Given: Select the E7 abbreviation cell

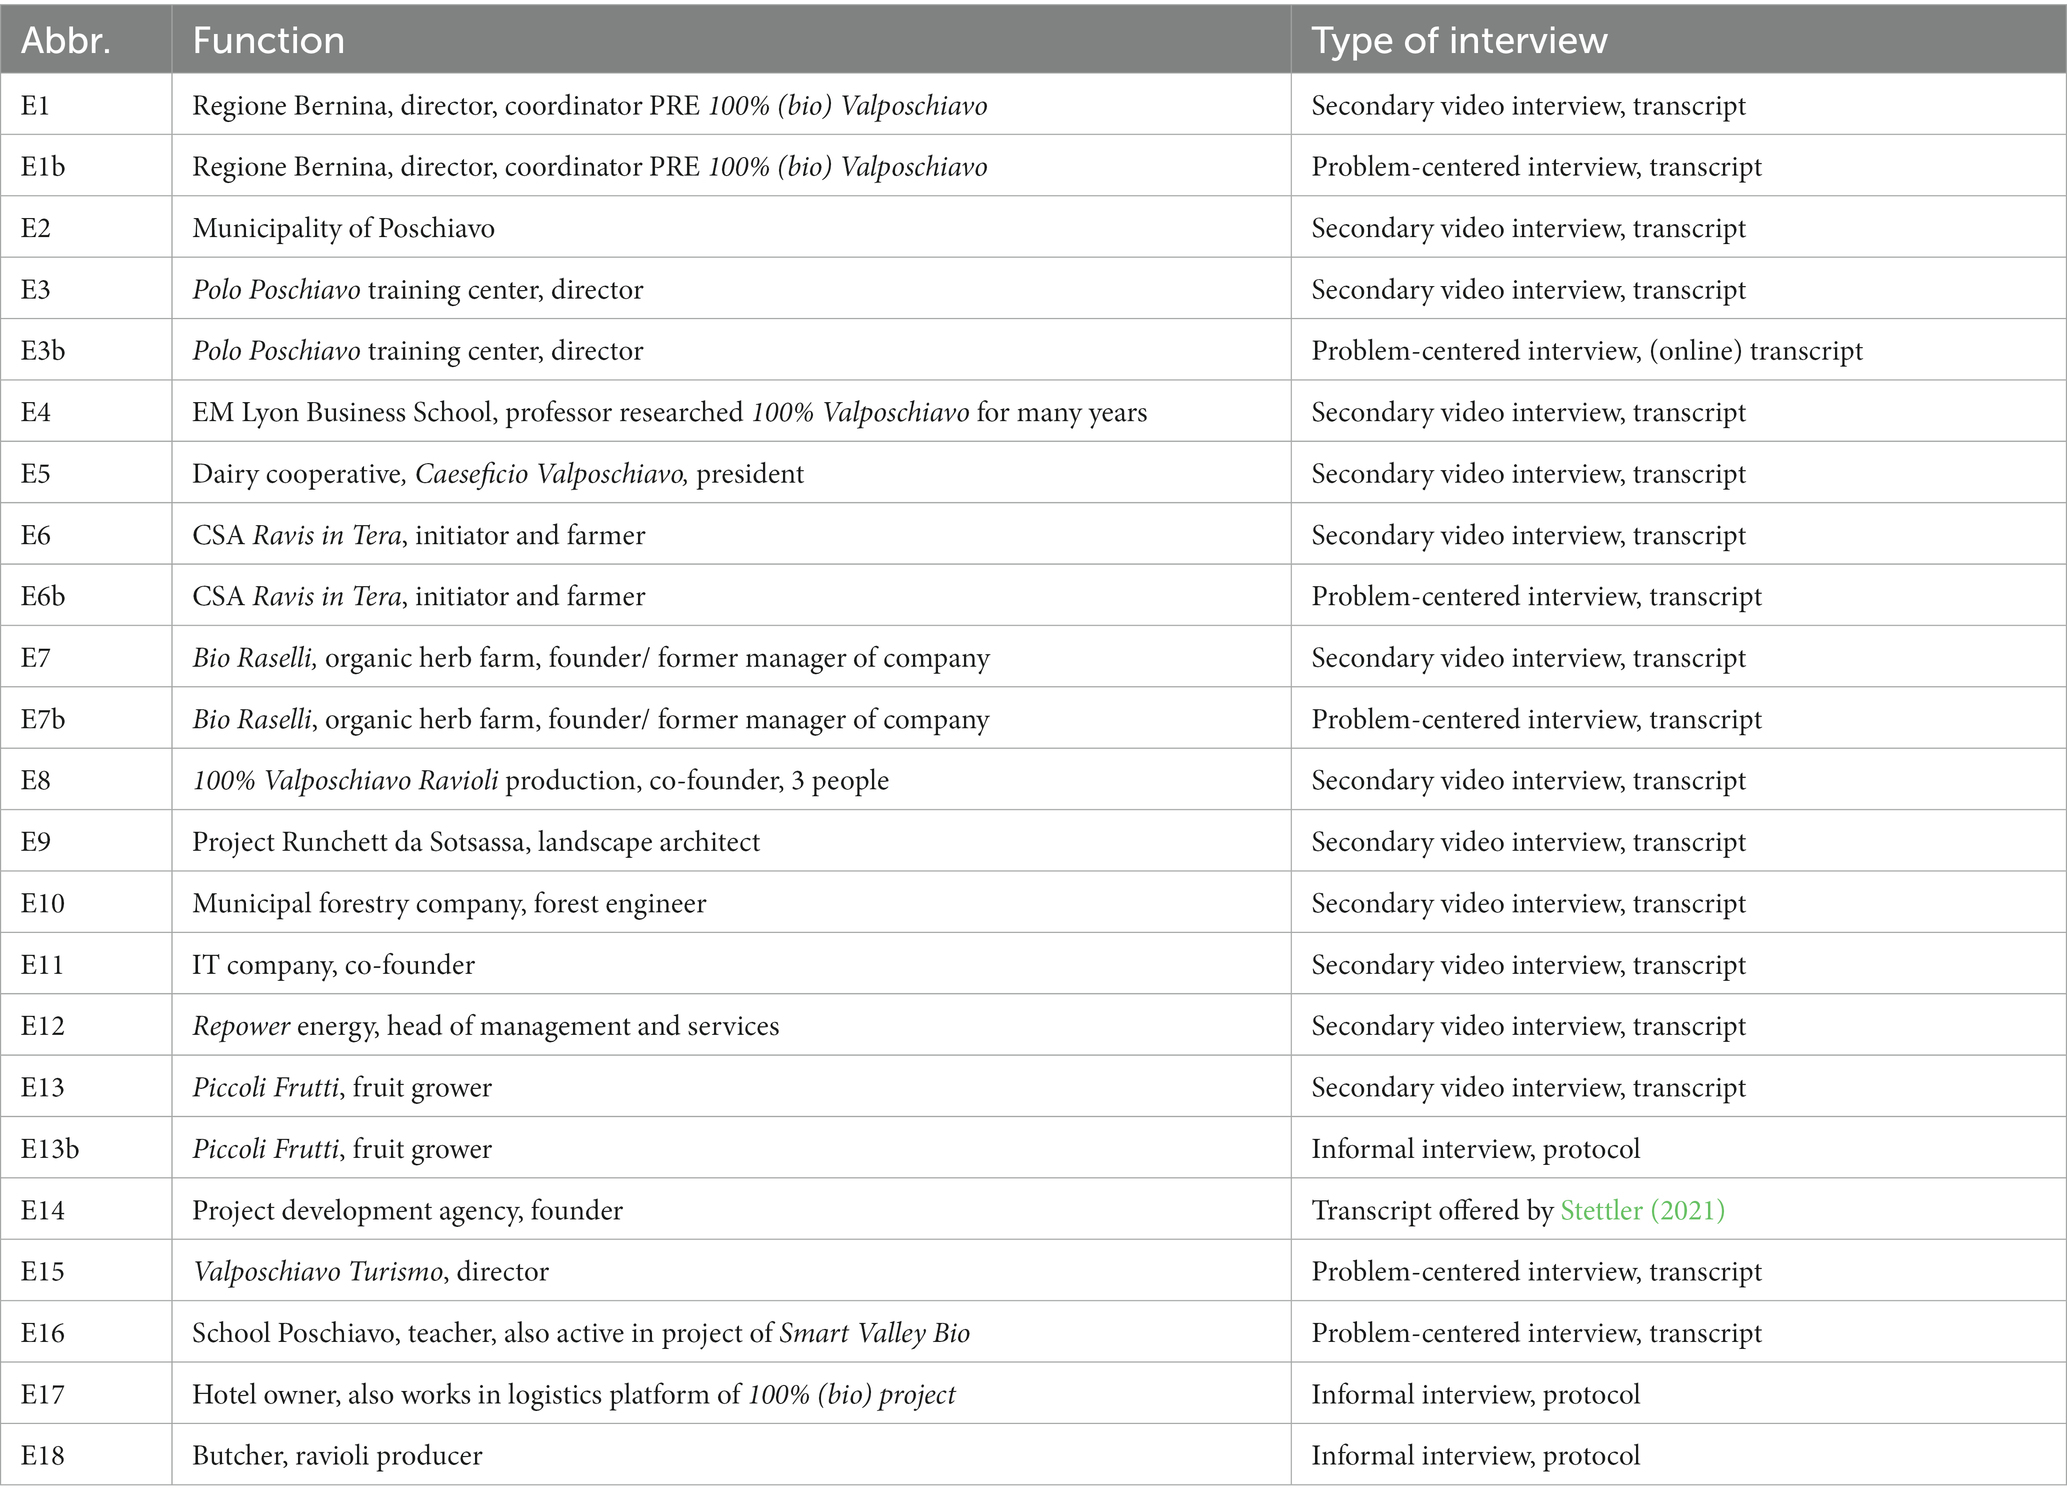Looking at the screenshot, I should point(86,657).
